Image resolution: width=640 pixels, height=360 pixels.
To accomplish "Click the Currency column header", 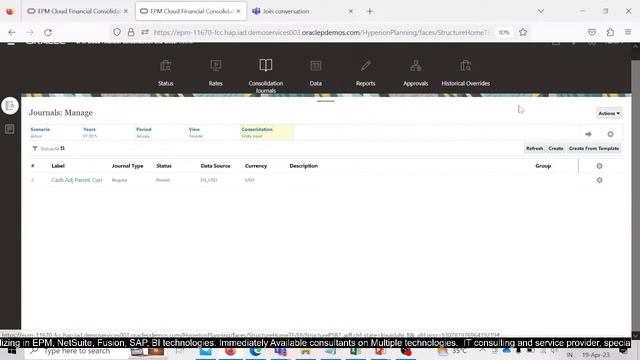I will tap(256, 166).
